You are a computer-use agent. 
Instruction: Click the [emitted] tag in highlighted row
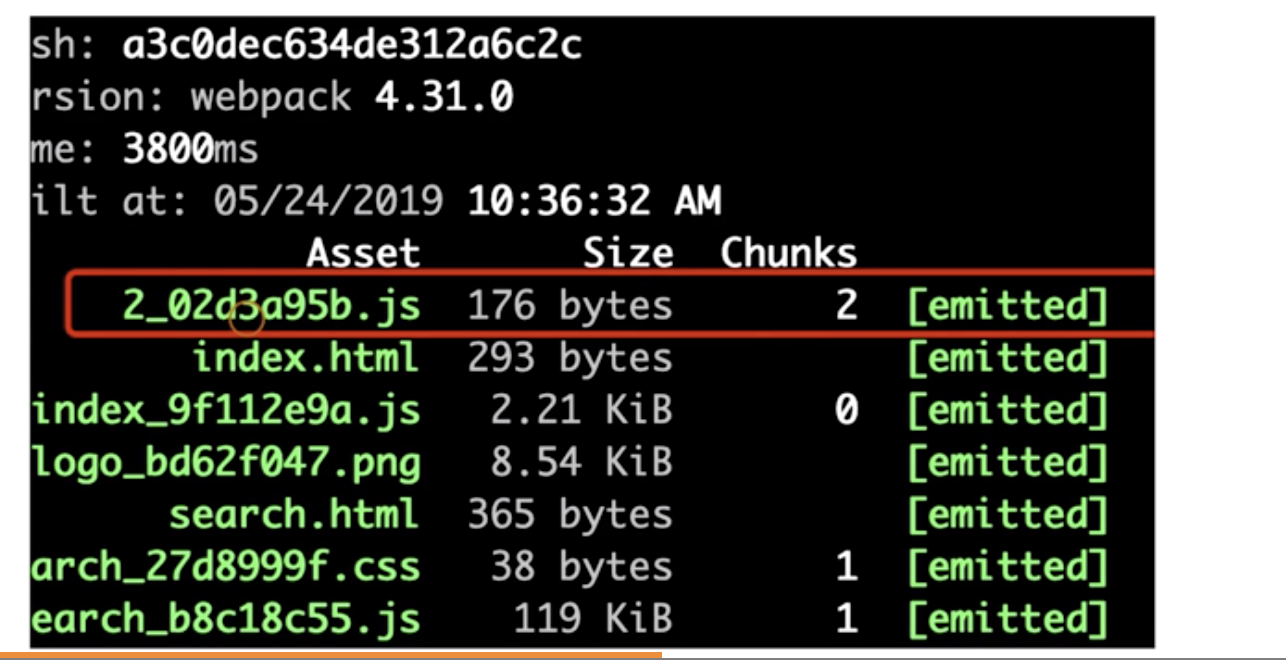point(1007,306)
